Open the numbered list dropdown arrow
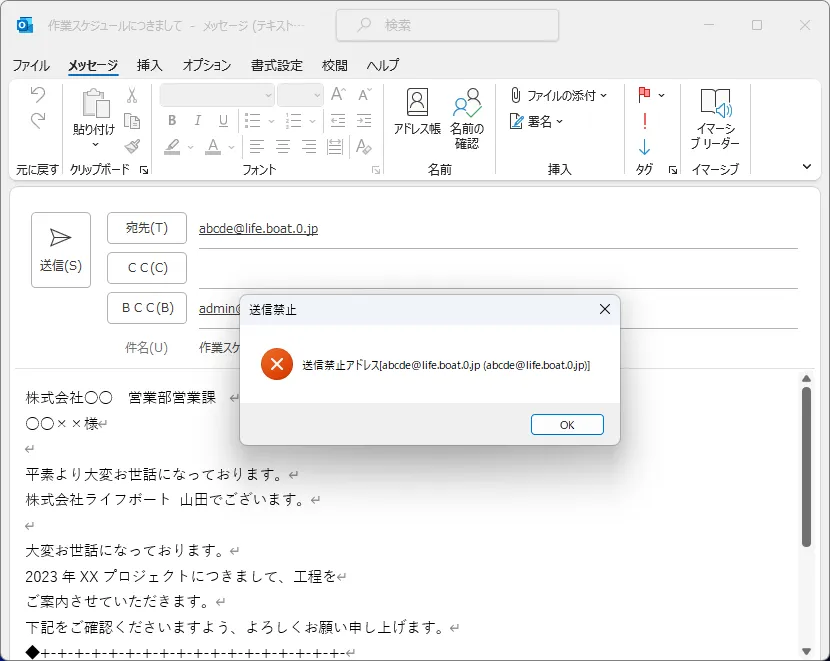Viewport: 830px width, 661px height. click(x=312, y=121)
